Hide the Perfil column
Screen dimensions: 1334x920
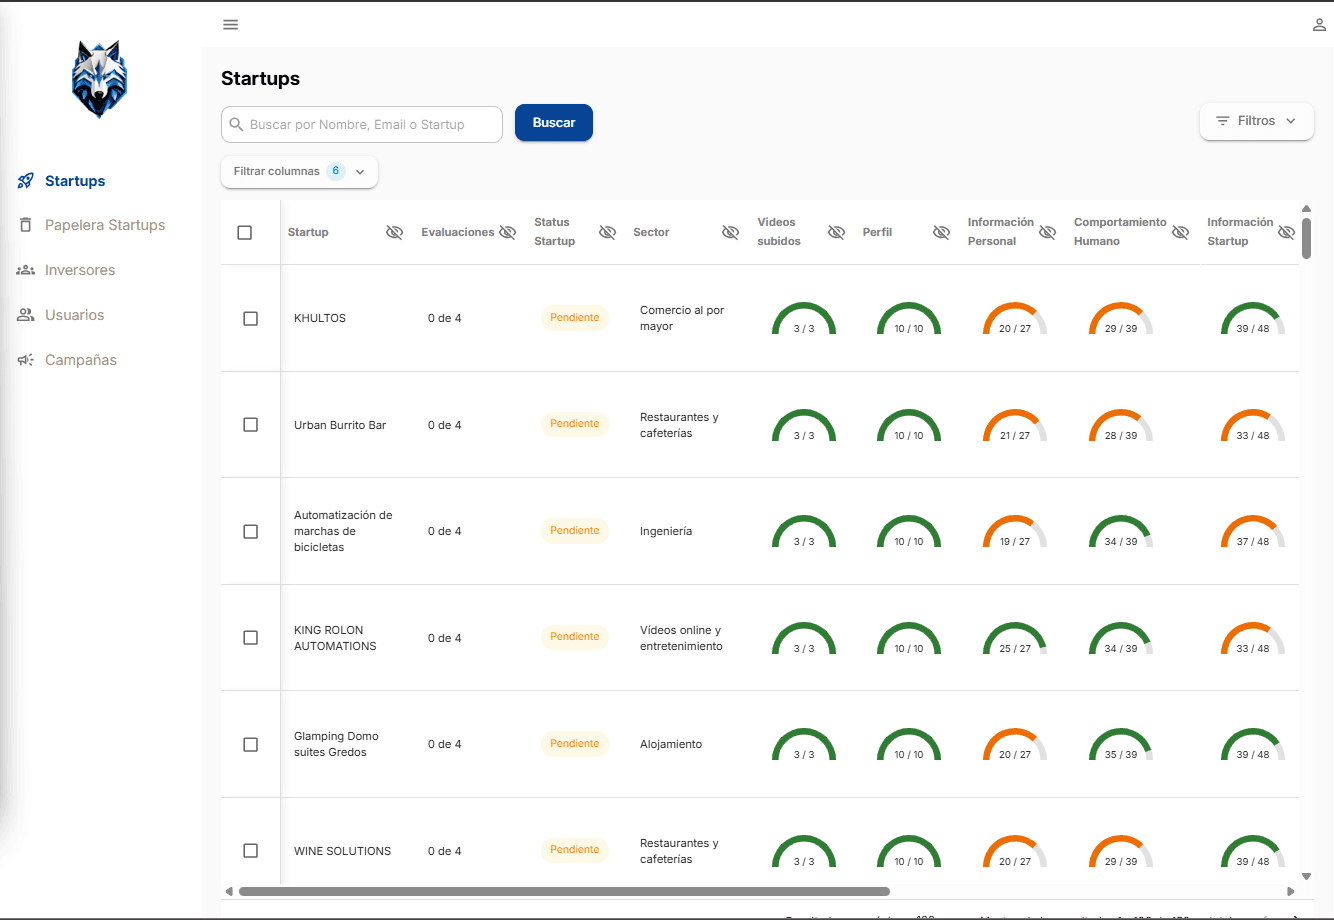click(x=941, y=232)
